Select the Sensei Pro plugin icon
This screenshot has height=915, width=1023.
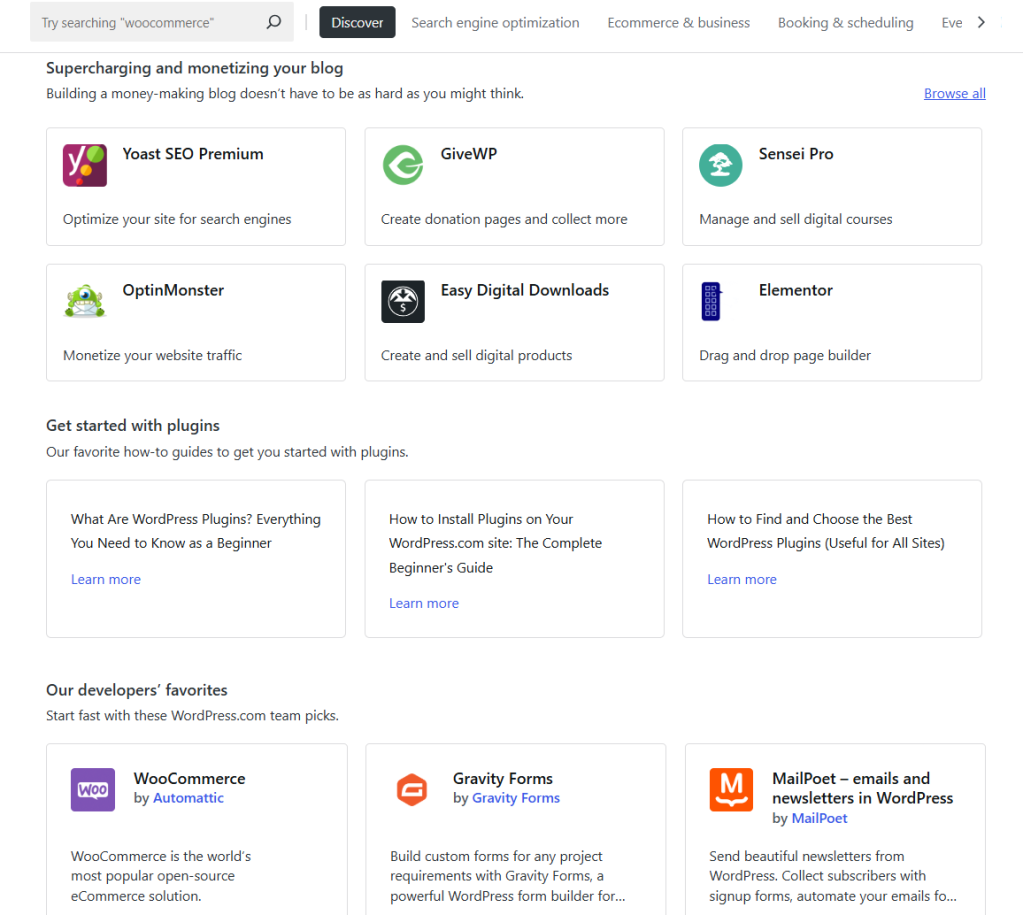(721, 165)
